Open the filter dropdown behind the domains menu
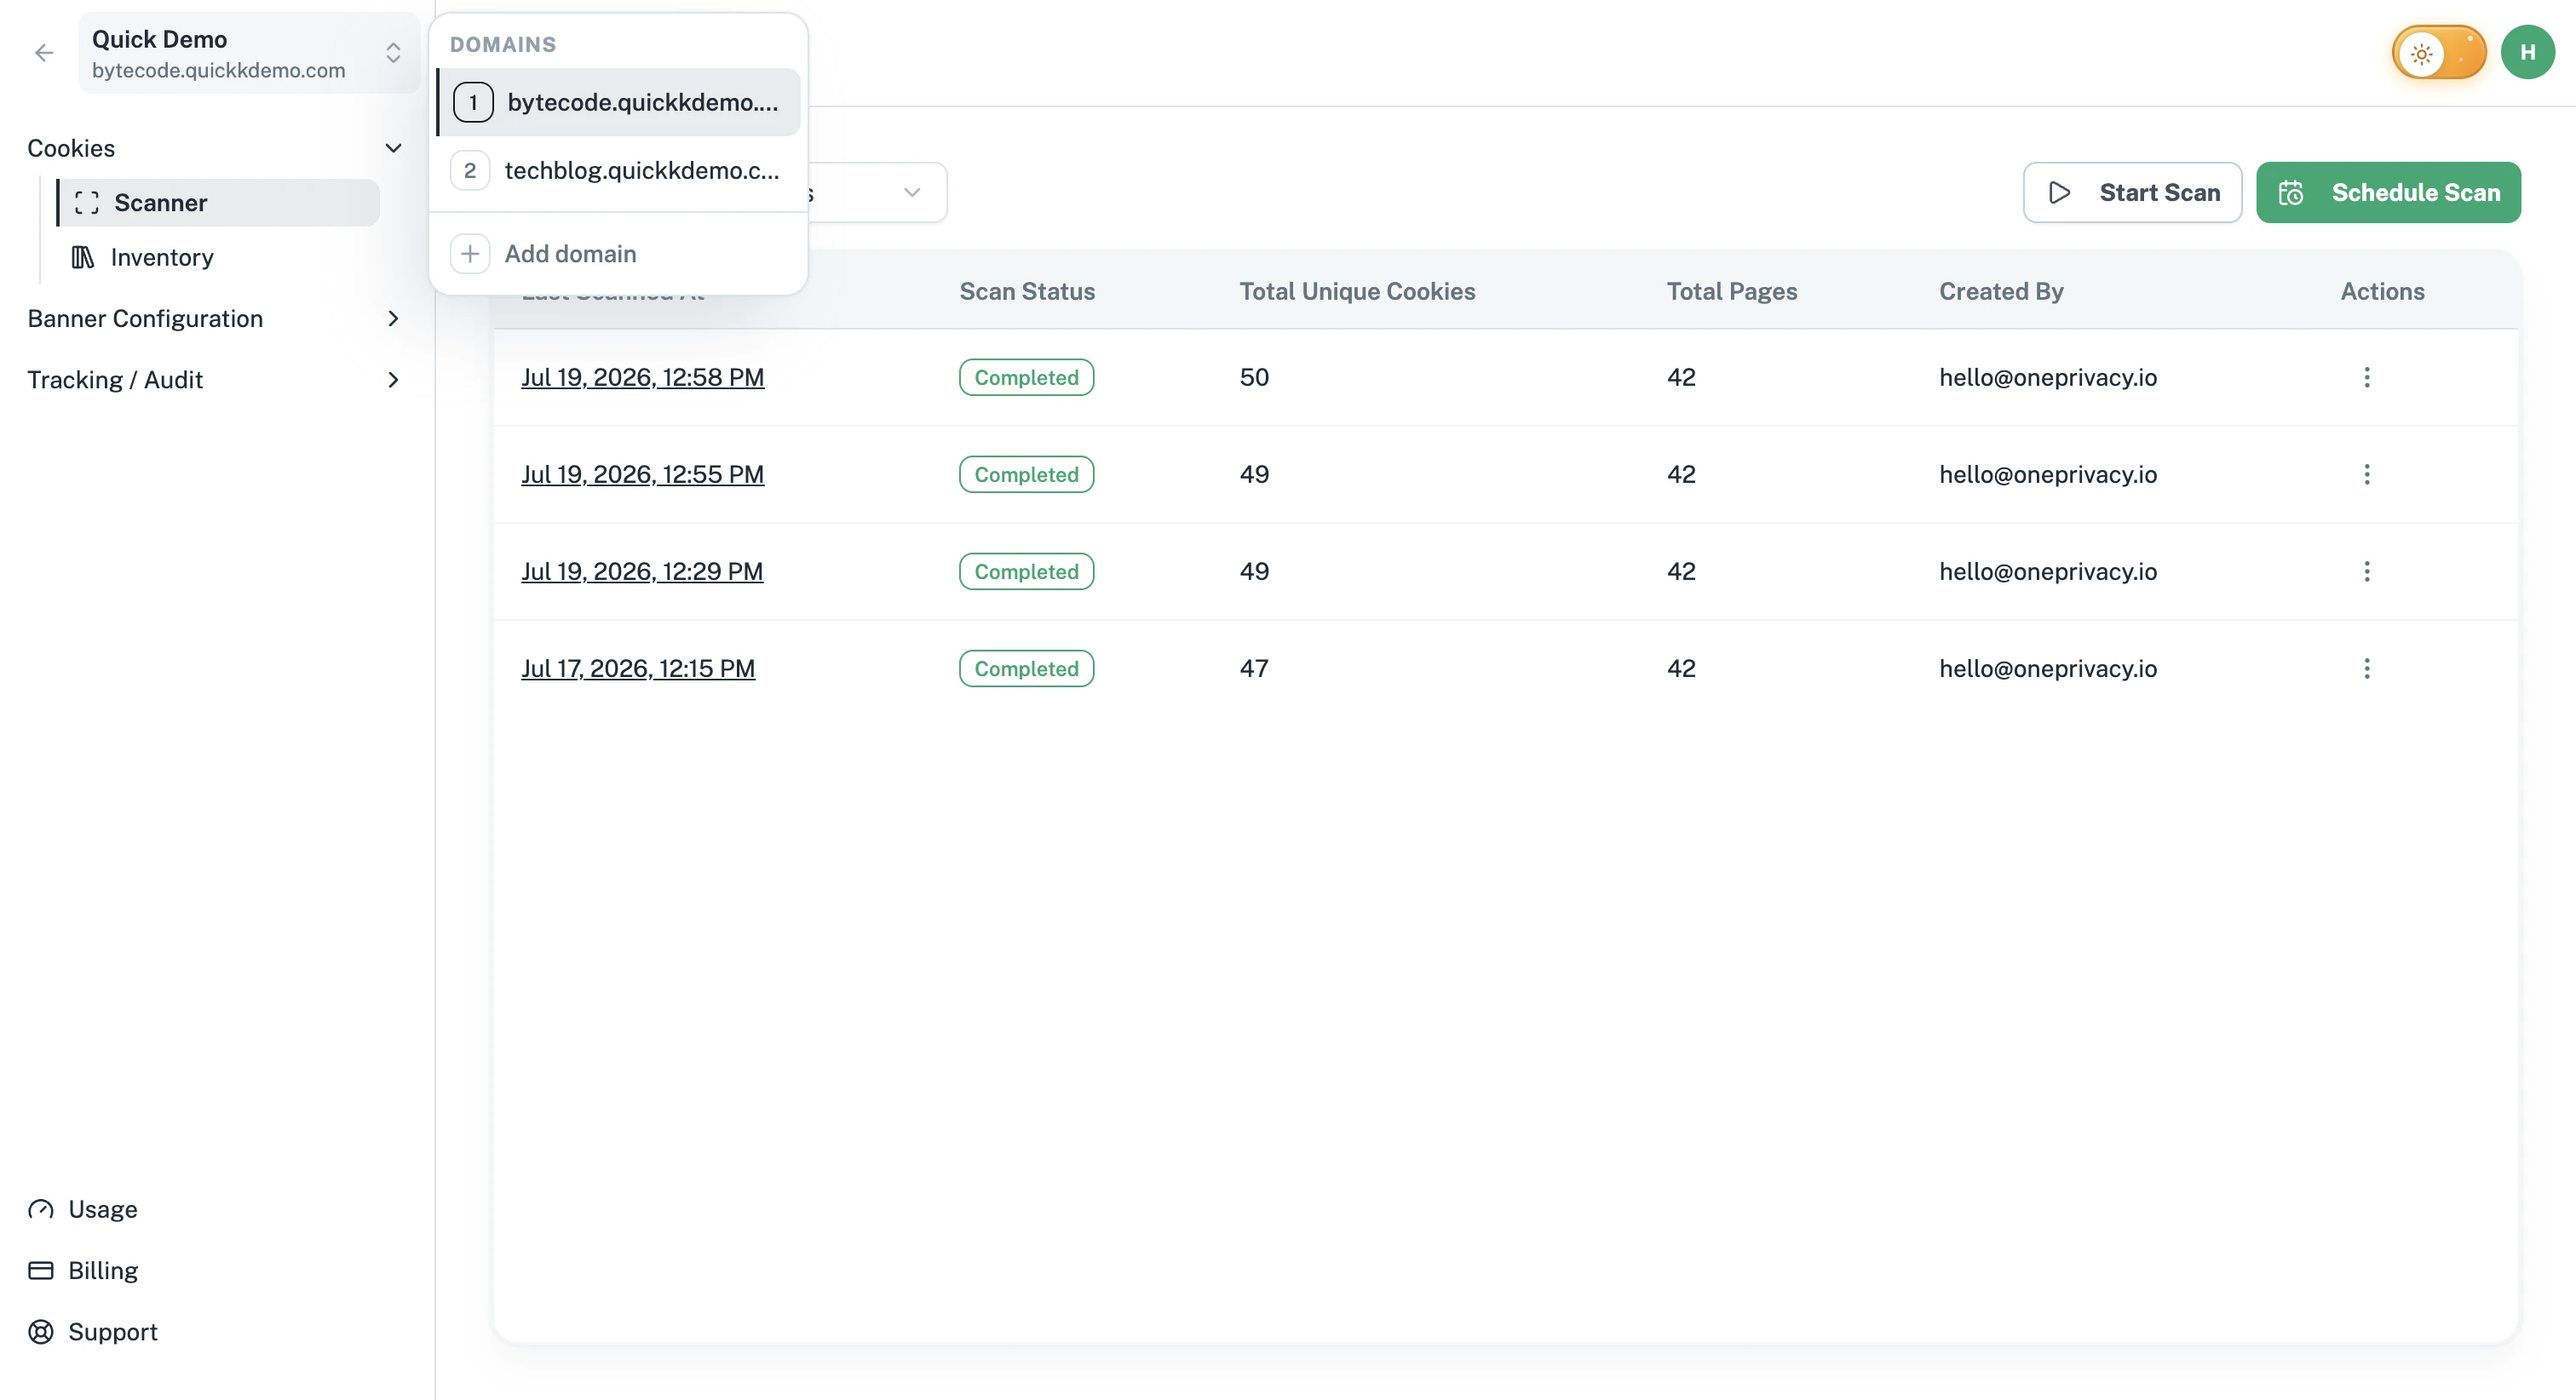2576x1400 pixels. tap(878, 193)
